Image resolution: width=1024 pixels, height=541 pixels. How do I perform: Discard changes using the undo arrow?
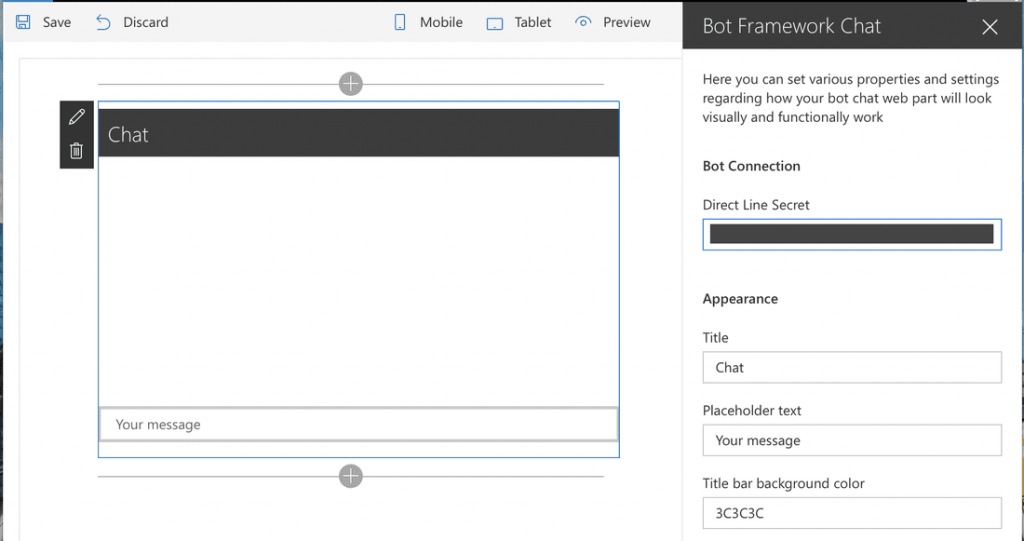(104, 22)
